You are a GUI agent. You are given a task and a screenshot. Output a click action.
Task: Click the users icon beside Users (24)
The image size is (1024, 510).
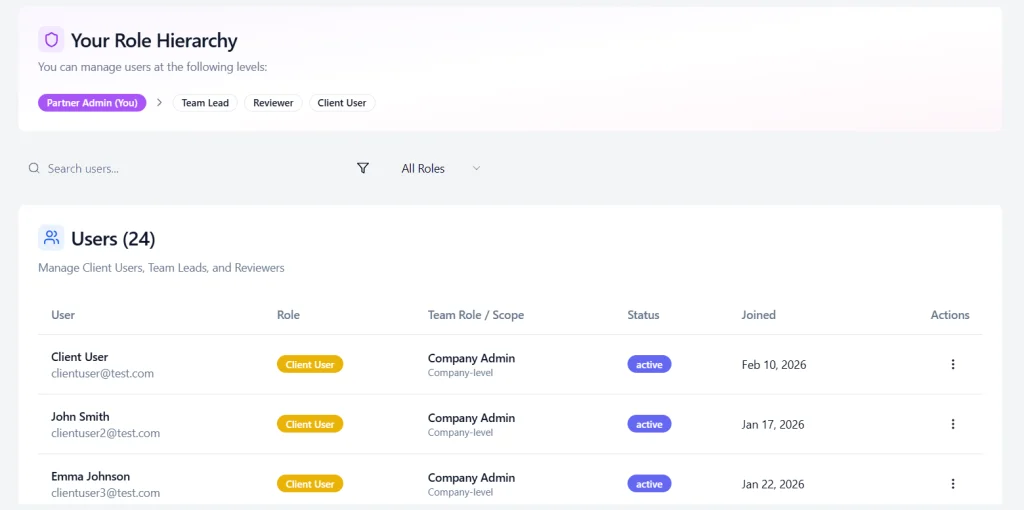pos(51,238)
